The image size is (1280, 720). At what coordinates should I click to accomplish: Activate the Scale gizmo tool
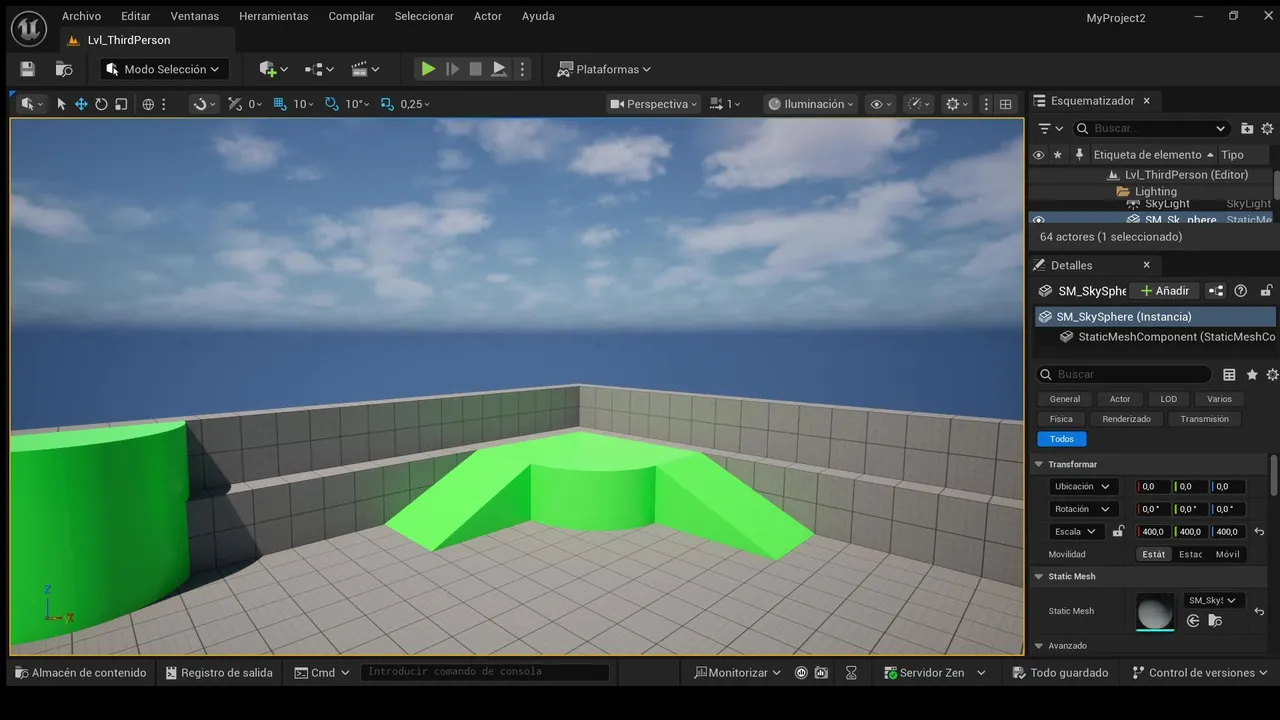point(121,104)
